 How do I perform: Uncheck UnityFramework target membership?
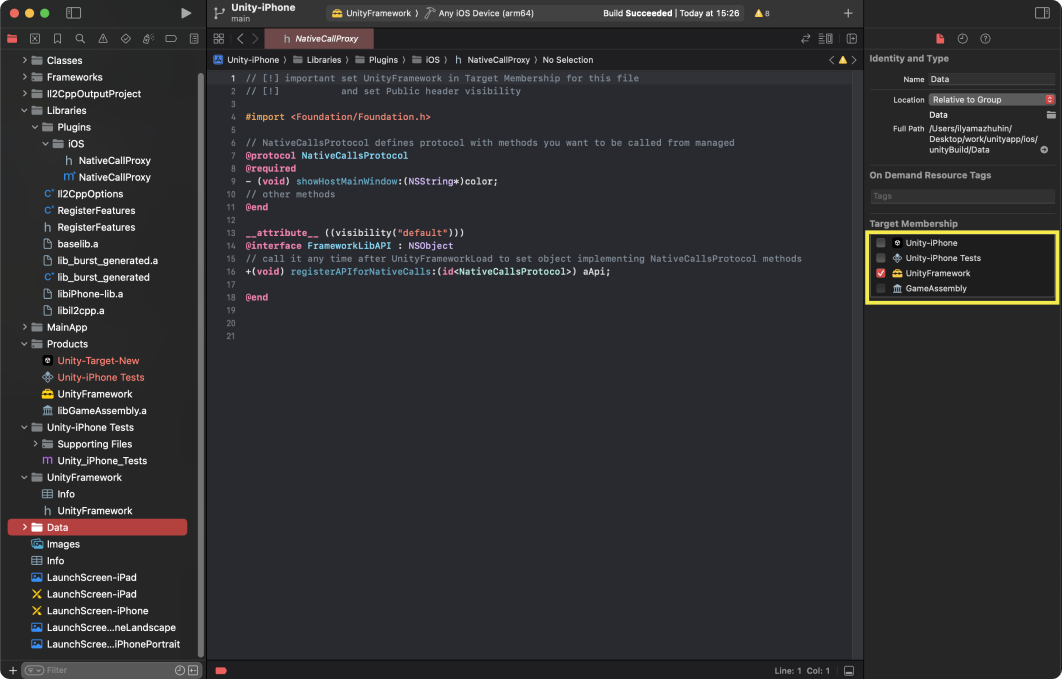click(880, 273)
